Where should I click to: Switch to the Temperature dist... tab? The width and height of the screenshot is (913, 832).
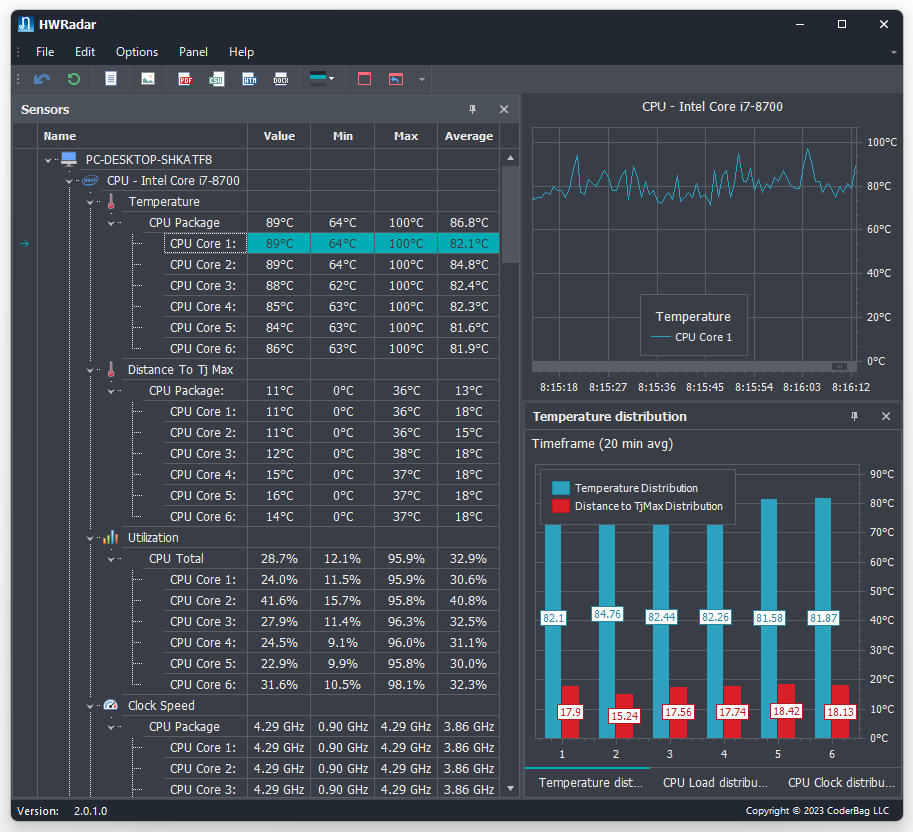(x=590, y=783)
